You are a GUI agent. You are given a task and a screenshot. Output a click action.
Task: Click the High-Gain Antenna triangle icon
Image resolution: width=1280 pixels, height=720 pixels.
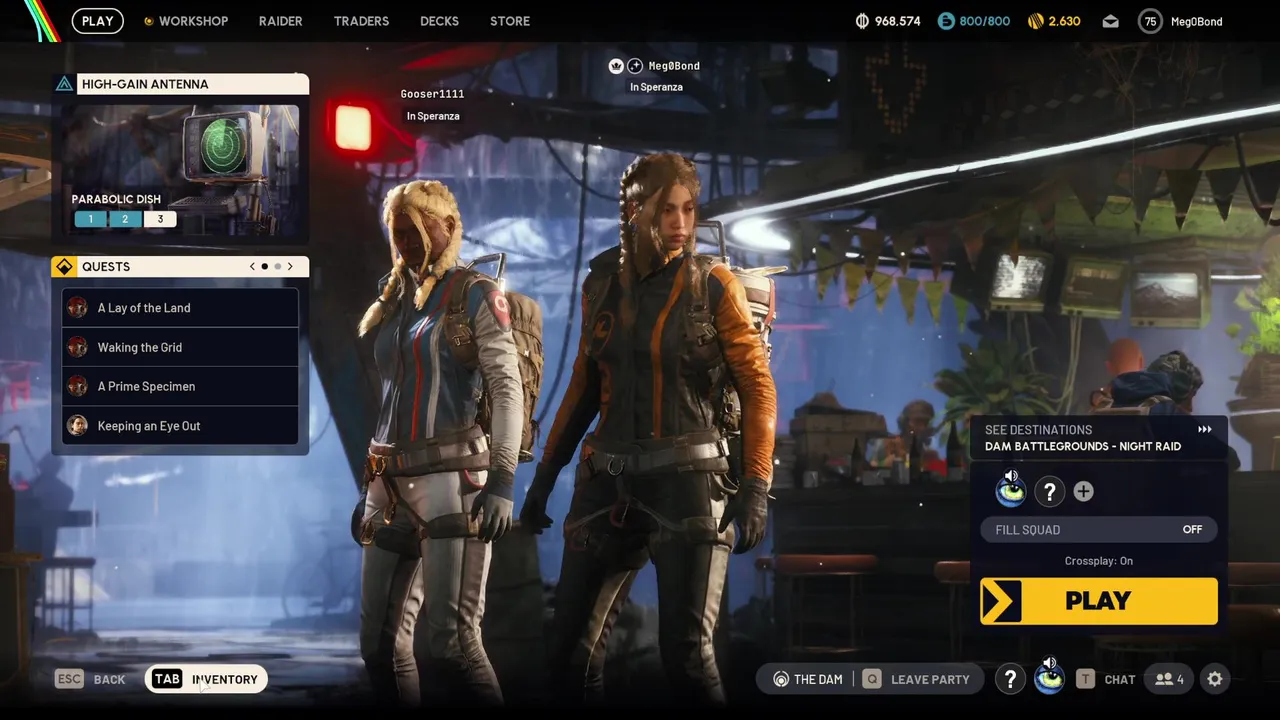(x=64, y=84)
